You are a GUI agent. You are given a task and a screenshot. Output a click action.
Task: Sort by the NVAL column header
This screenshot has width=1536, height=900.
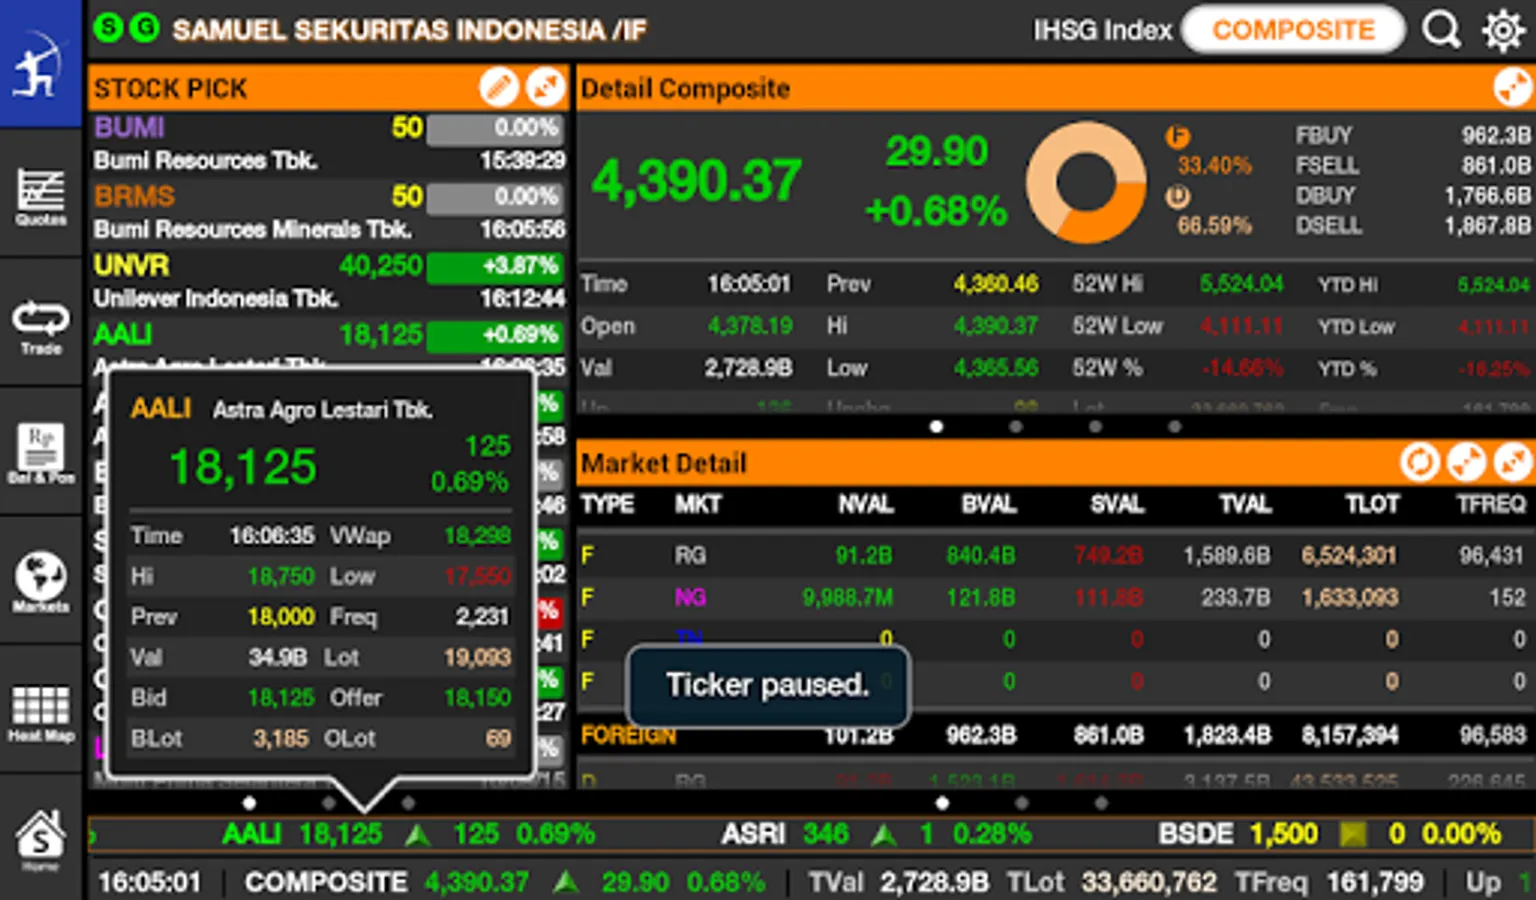click(x=866, y=505)
